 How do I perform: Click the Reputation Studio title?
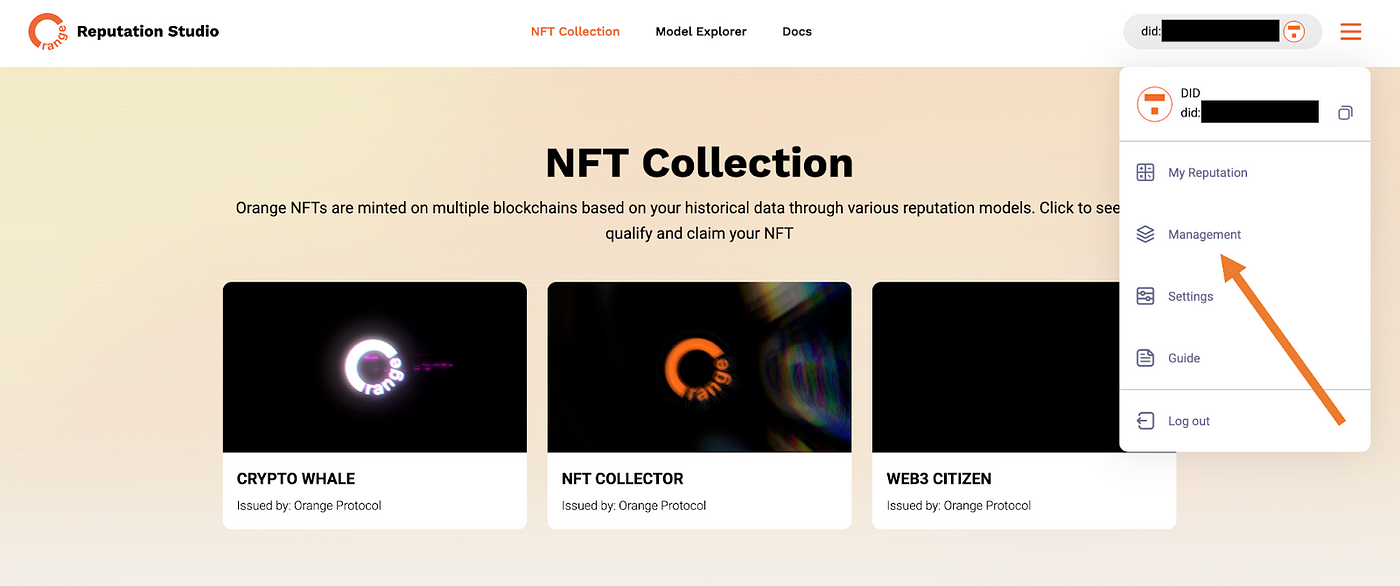coord(148,31)
